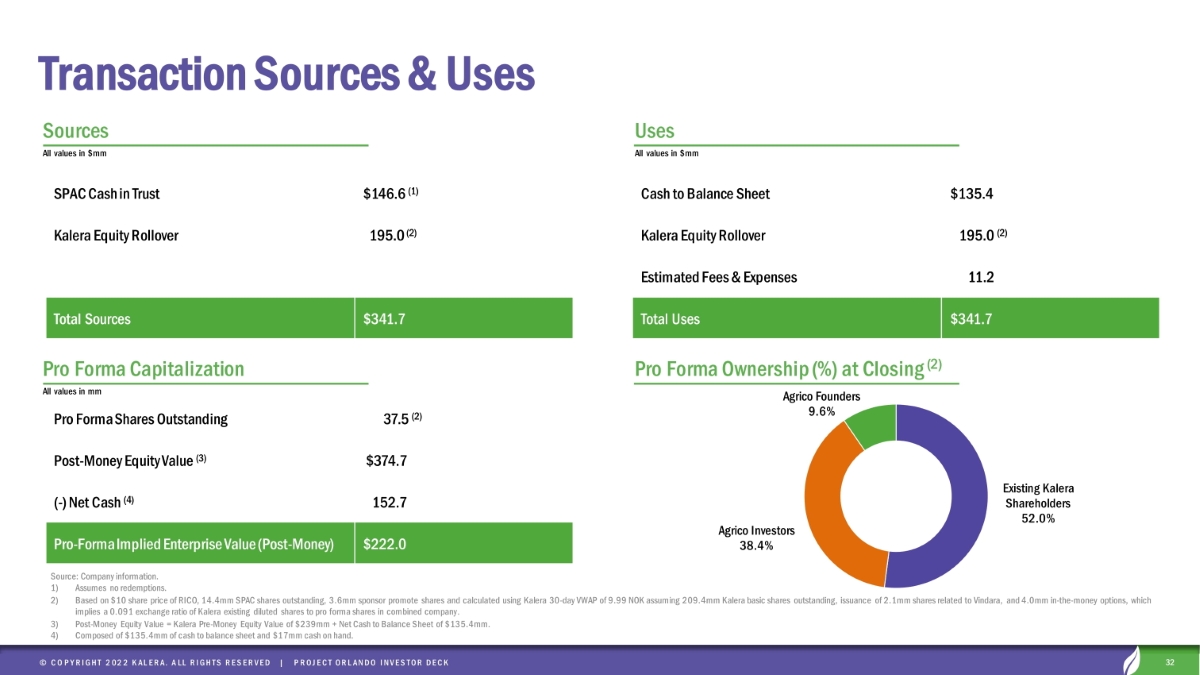
Task: Click the Post-Money Equity Value label
Action: (x=130, y=461)
